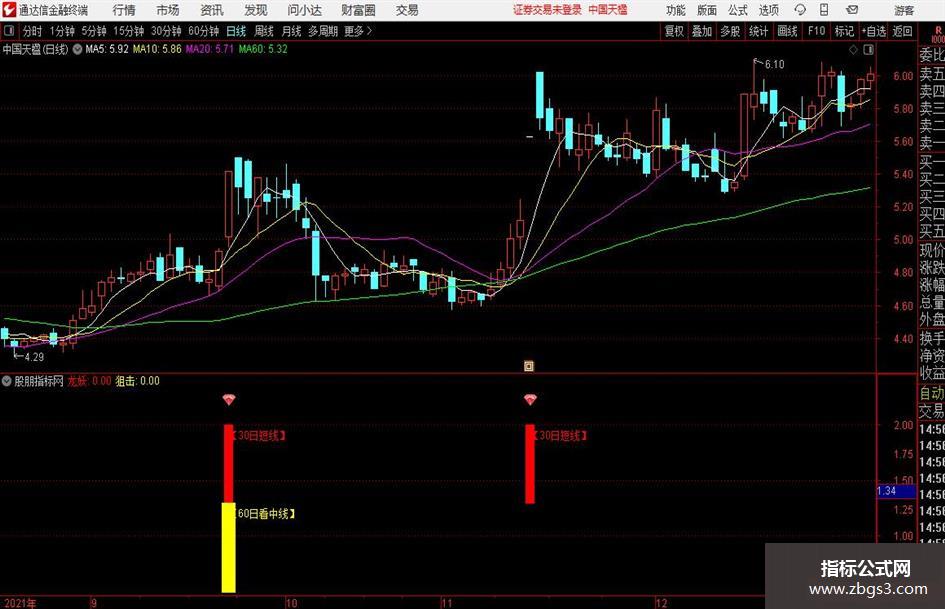Click the 返回 back button
Image resolution: width=945 pixels, height=609 pixels.
point(902,31)
